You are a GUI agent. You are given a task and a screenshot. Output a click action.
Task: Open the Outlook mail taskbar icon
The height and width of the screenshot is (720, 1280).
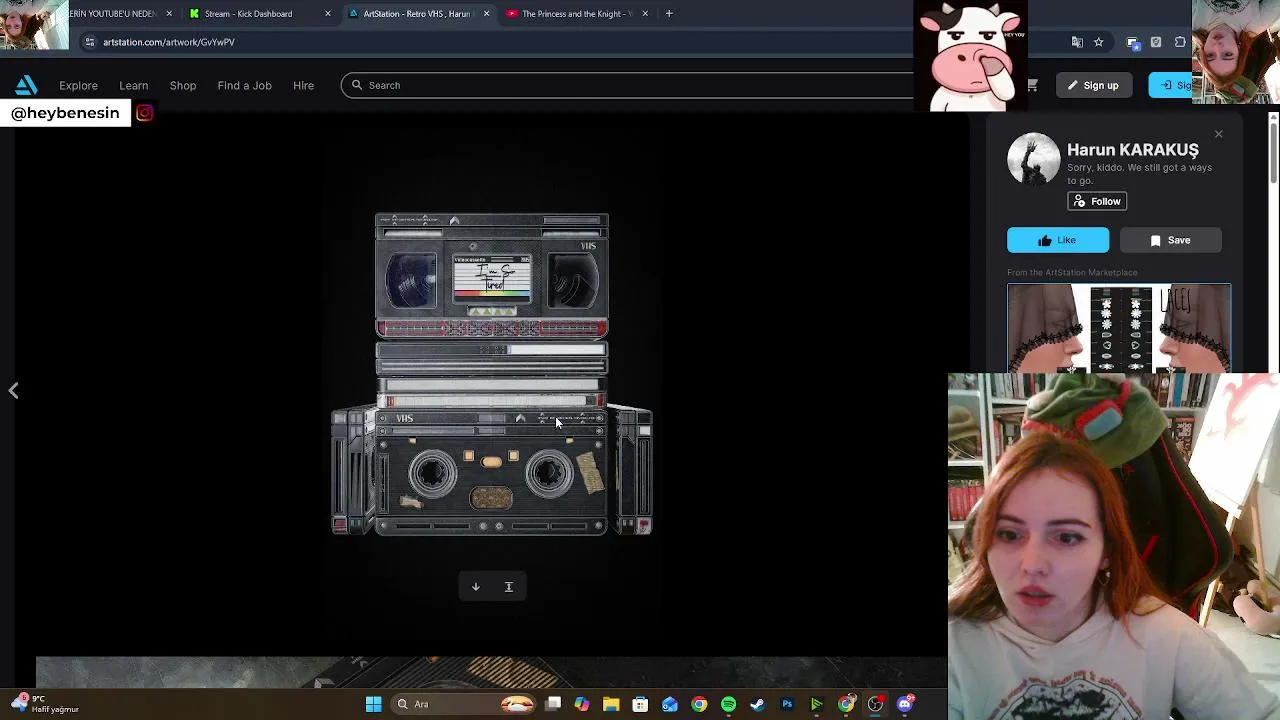coord(669,704)
